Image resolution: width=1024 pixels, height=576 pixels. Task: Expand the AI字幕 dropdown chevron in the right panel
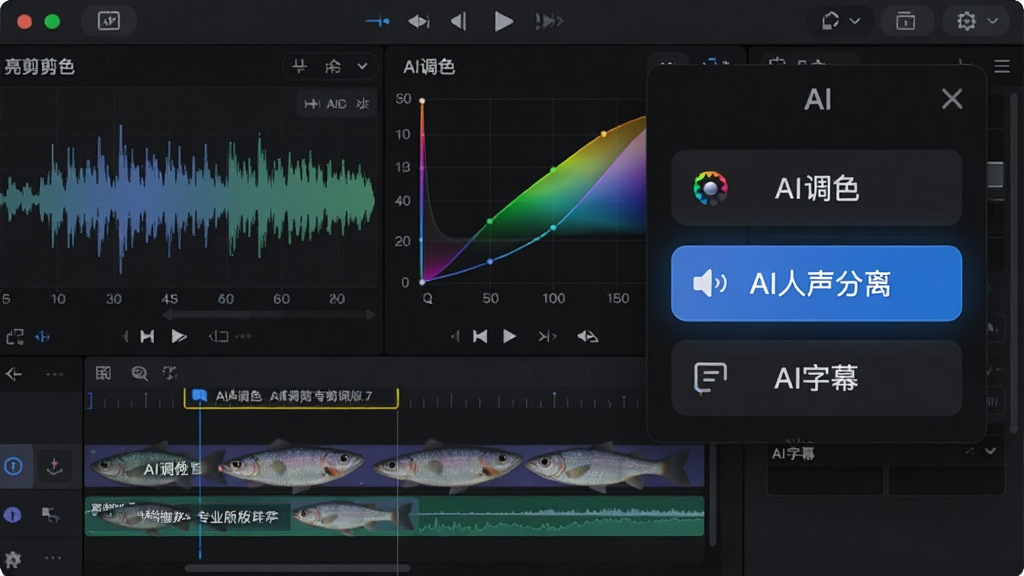[991, 451]
